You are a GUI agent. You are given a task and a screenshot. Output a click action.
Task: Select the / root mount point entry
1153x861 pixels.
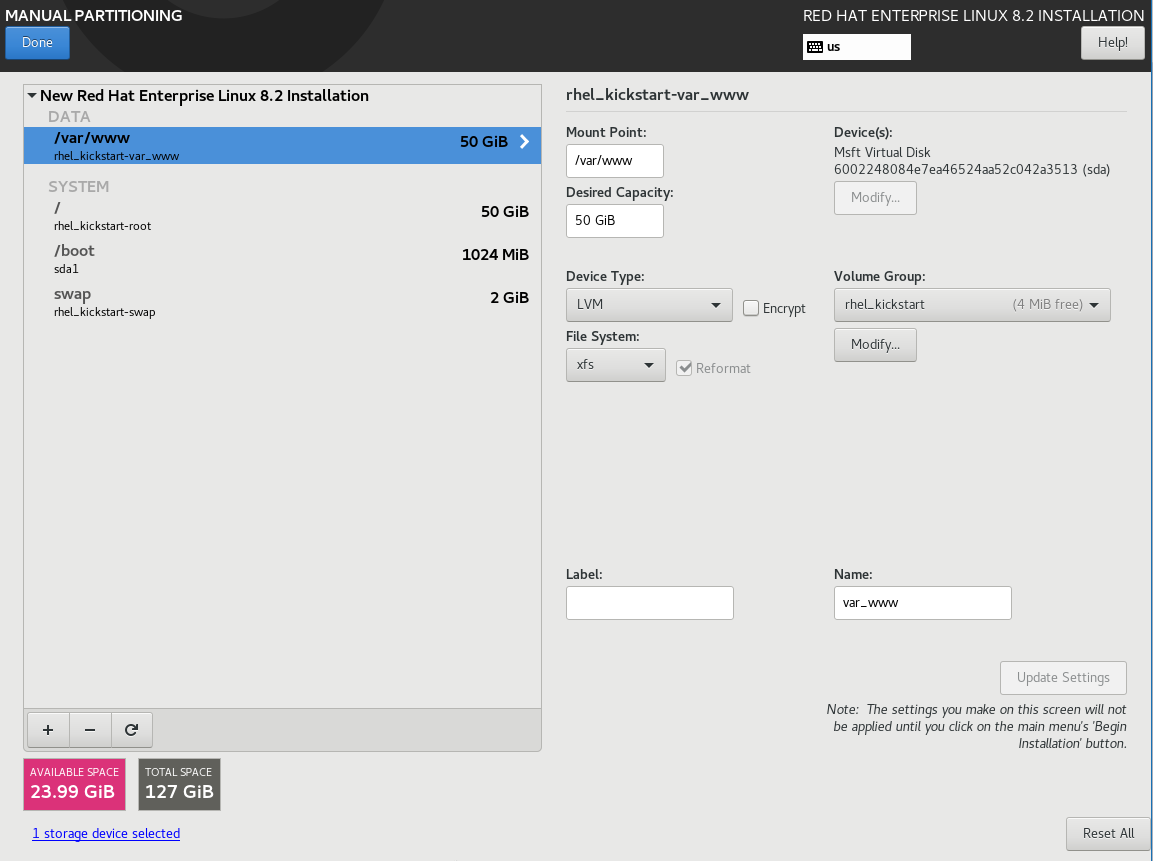pyautogui.click(x=282, y=215)
